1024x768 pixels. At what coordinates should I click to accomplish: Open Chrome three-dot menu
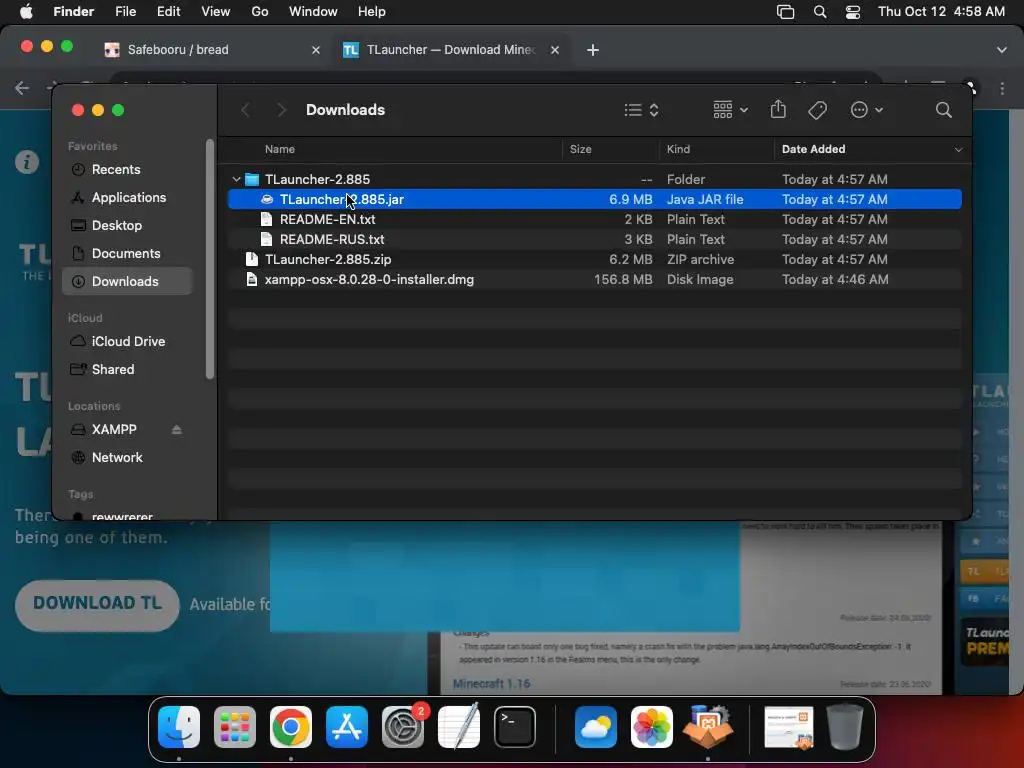1002,88
